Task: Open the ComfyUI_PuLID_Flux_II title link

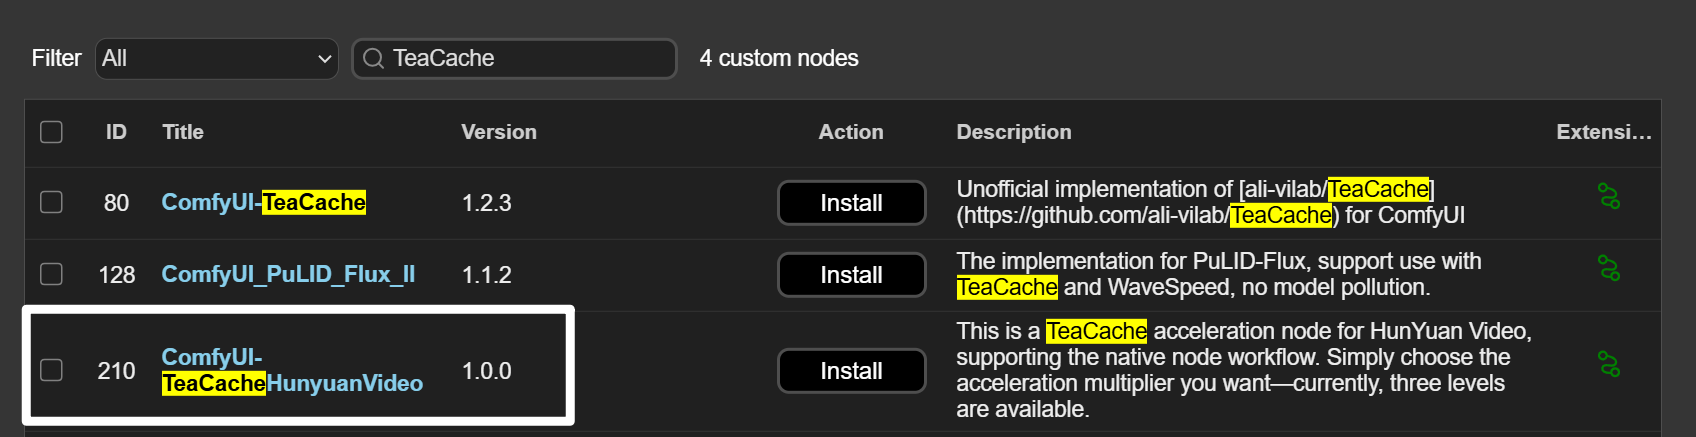Action: 288,274
